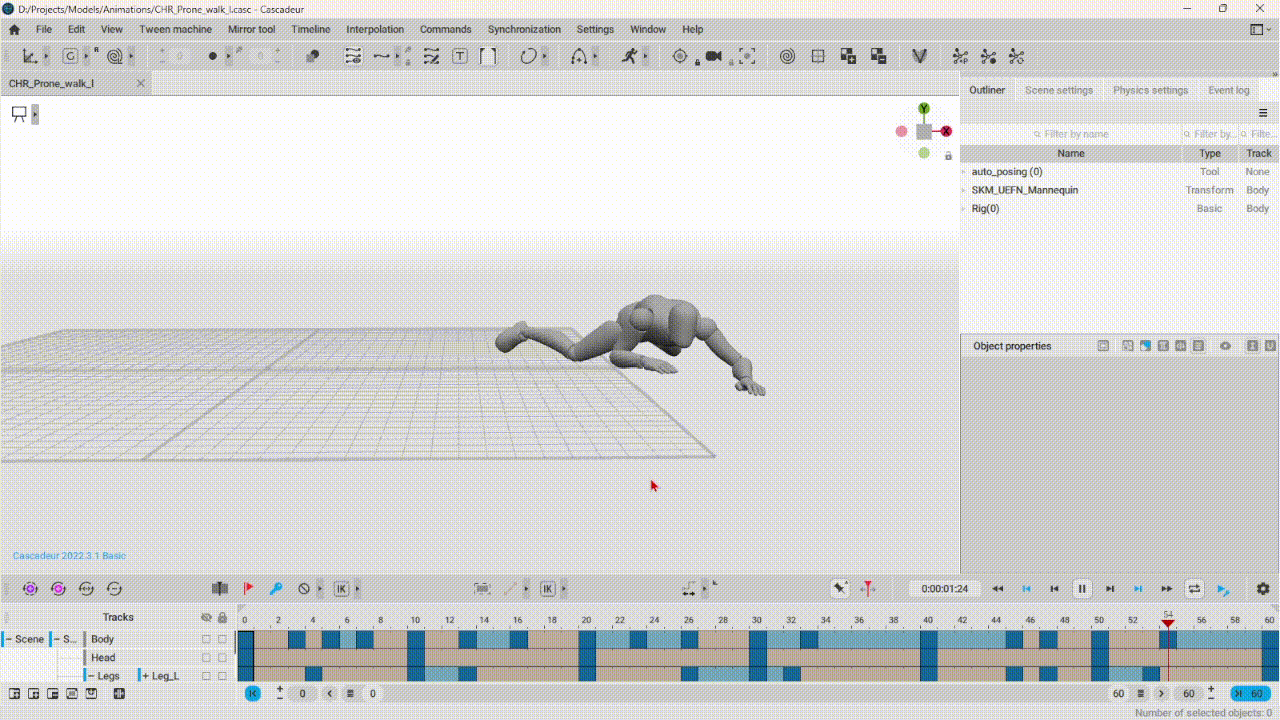Toggle lock checkbox for Head track
This screenshot has height=720, width=1280.
(222, 658)
